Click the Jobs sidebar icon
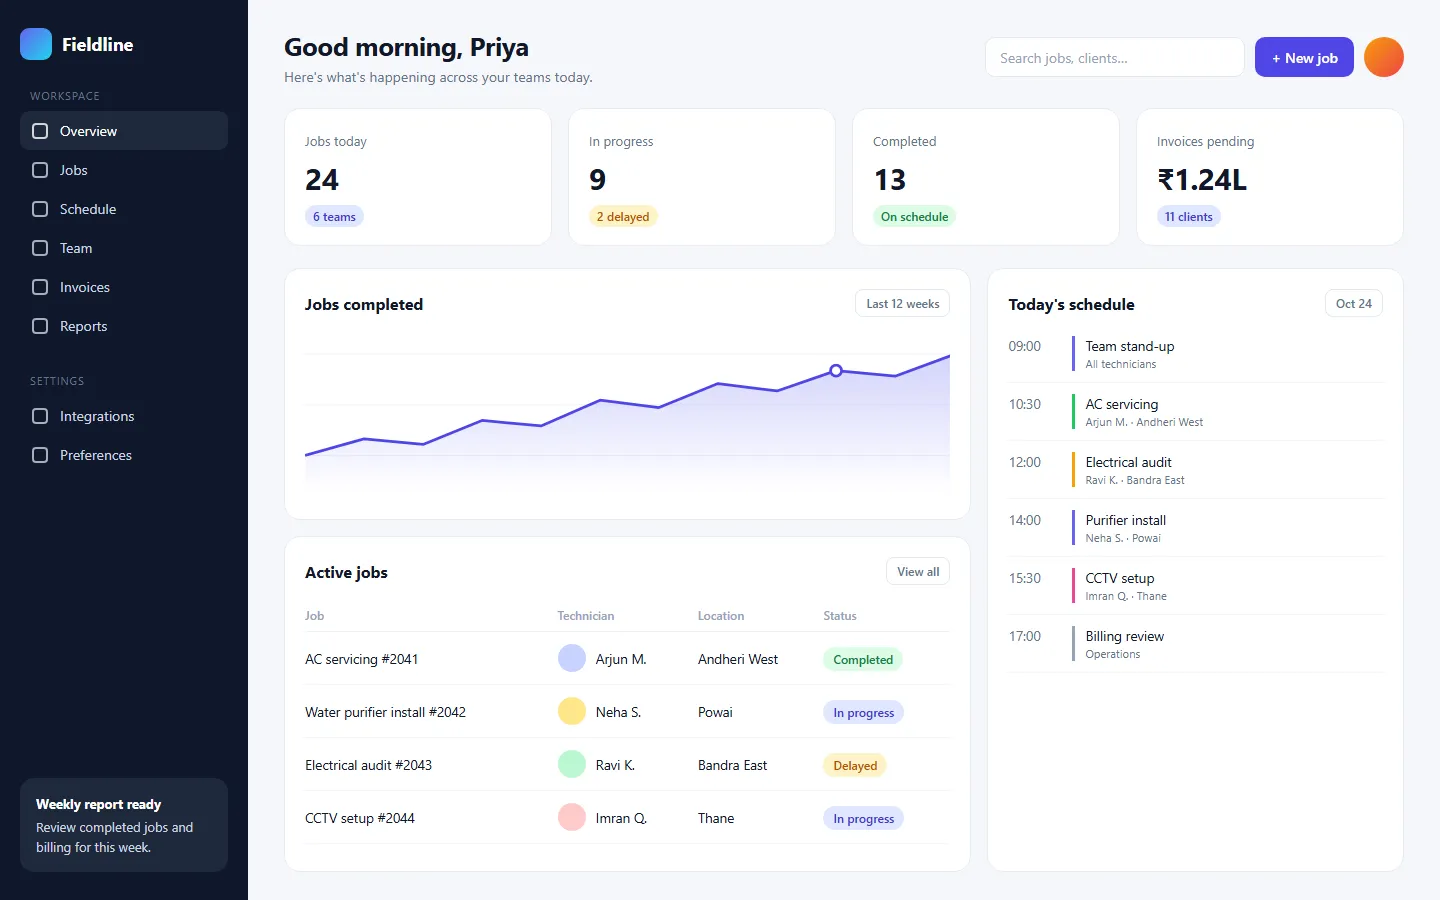Screen dimensions: 1440x900 (40, 170)
